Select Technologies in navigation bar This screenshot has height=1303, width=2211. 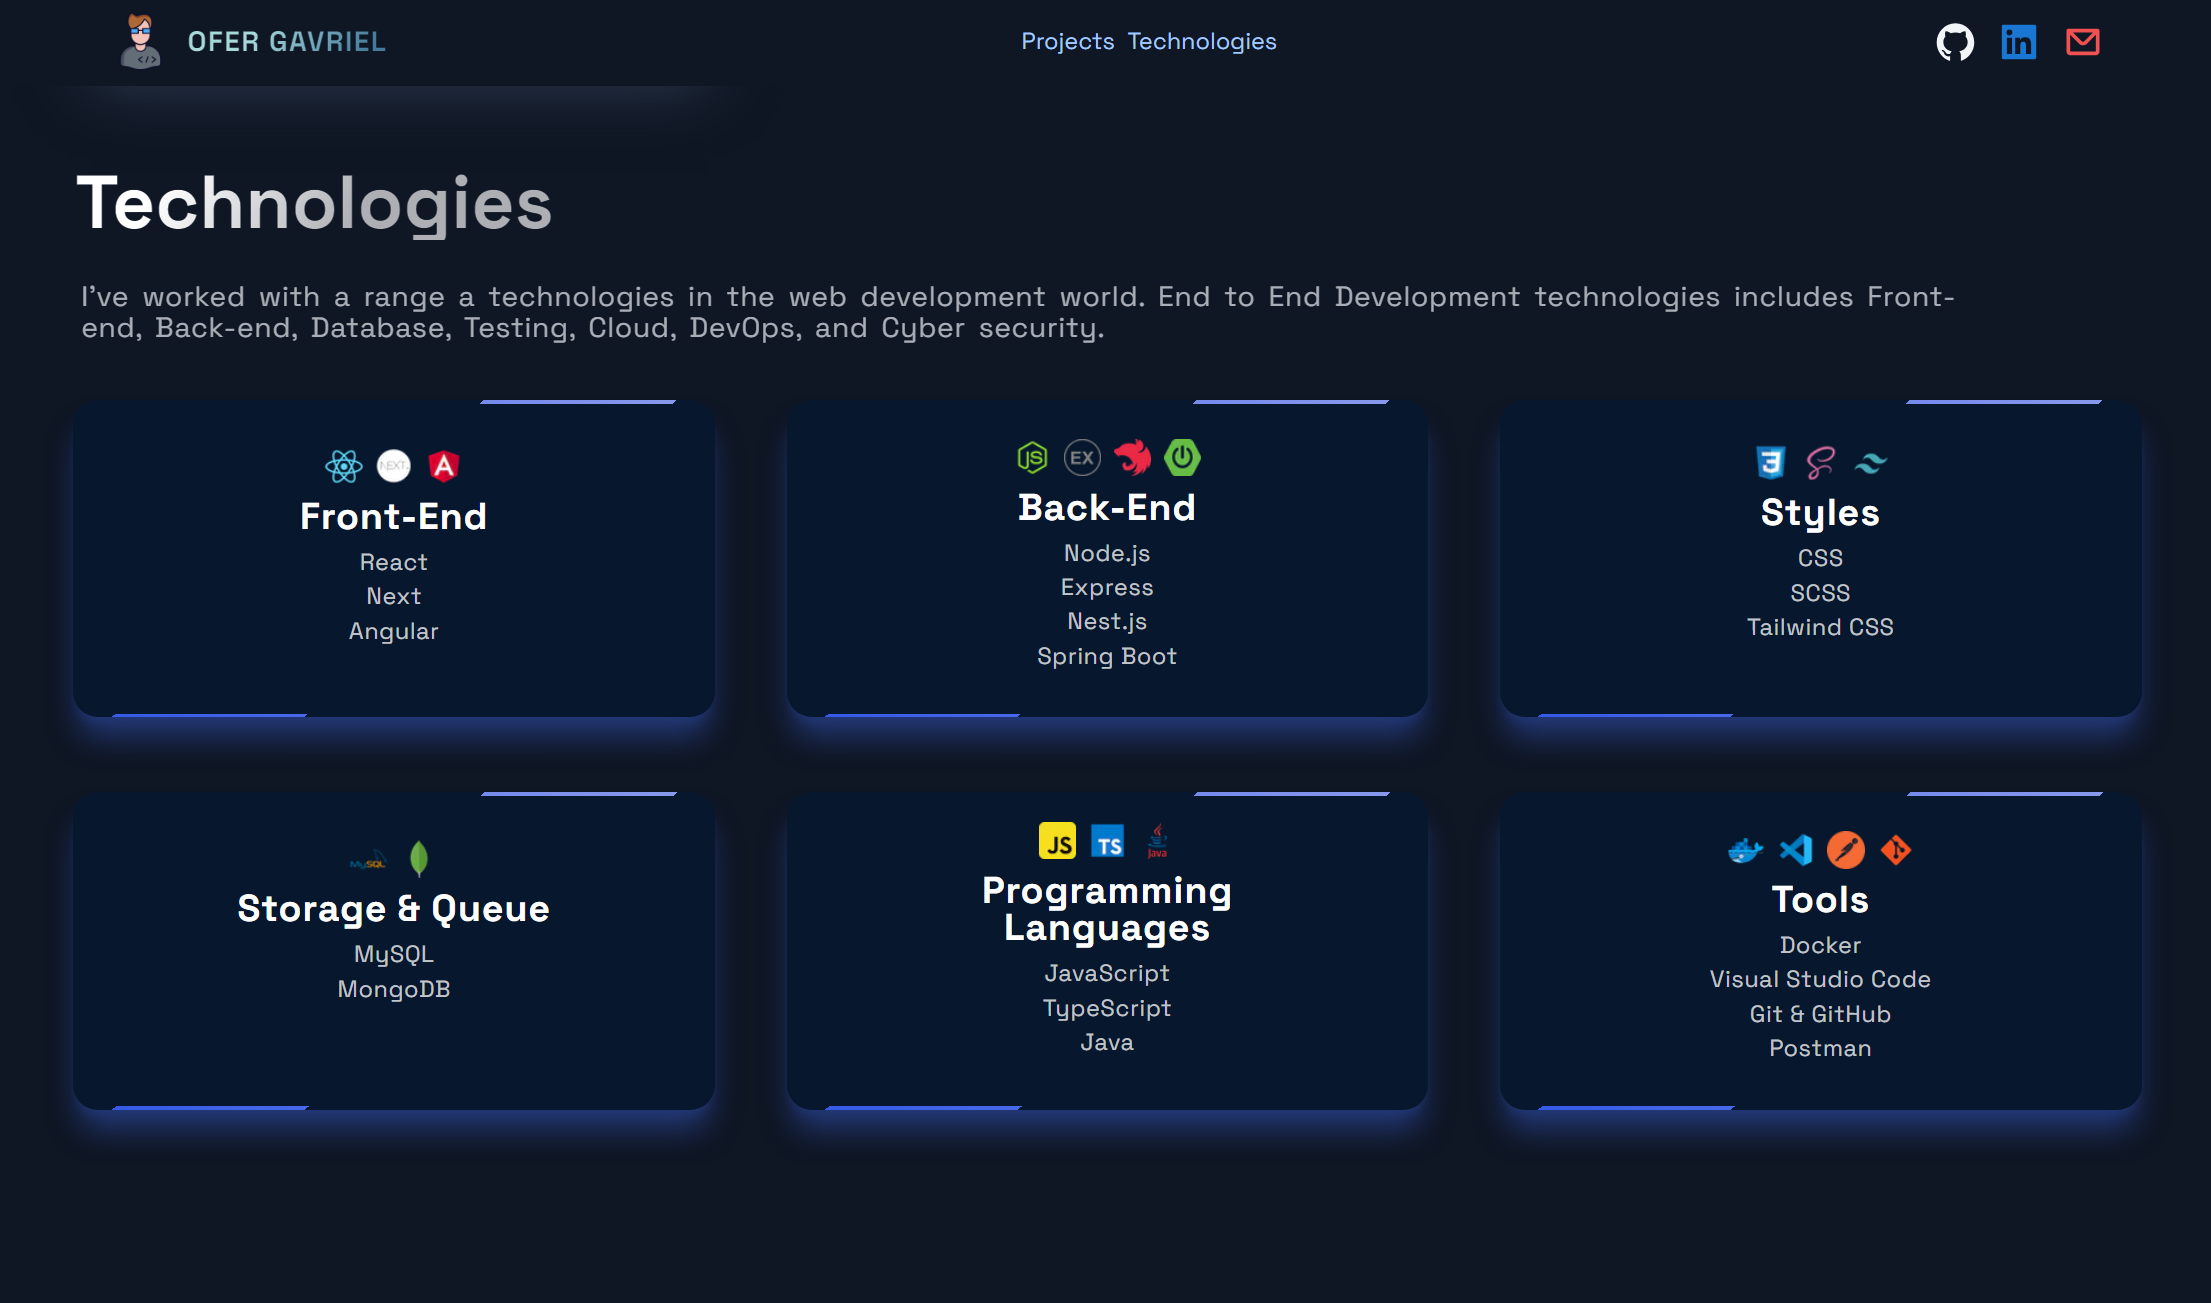click(1202, 41)
